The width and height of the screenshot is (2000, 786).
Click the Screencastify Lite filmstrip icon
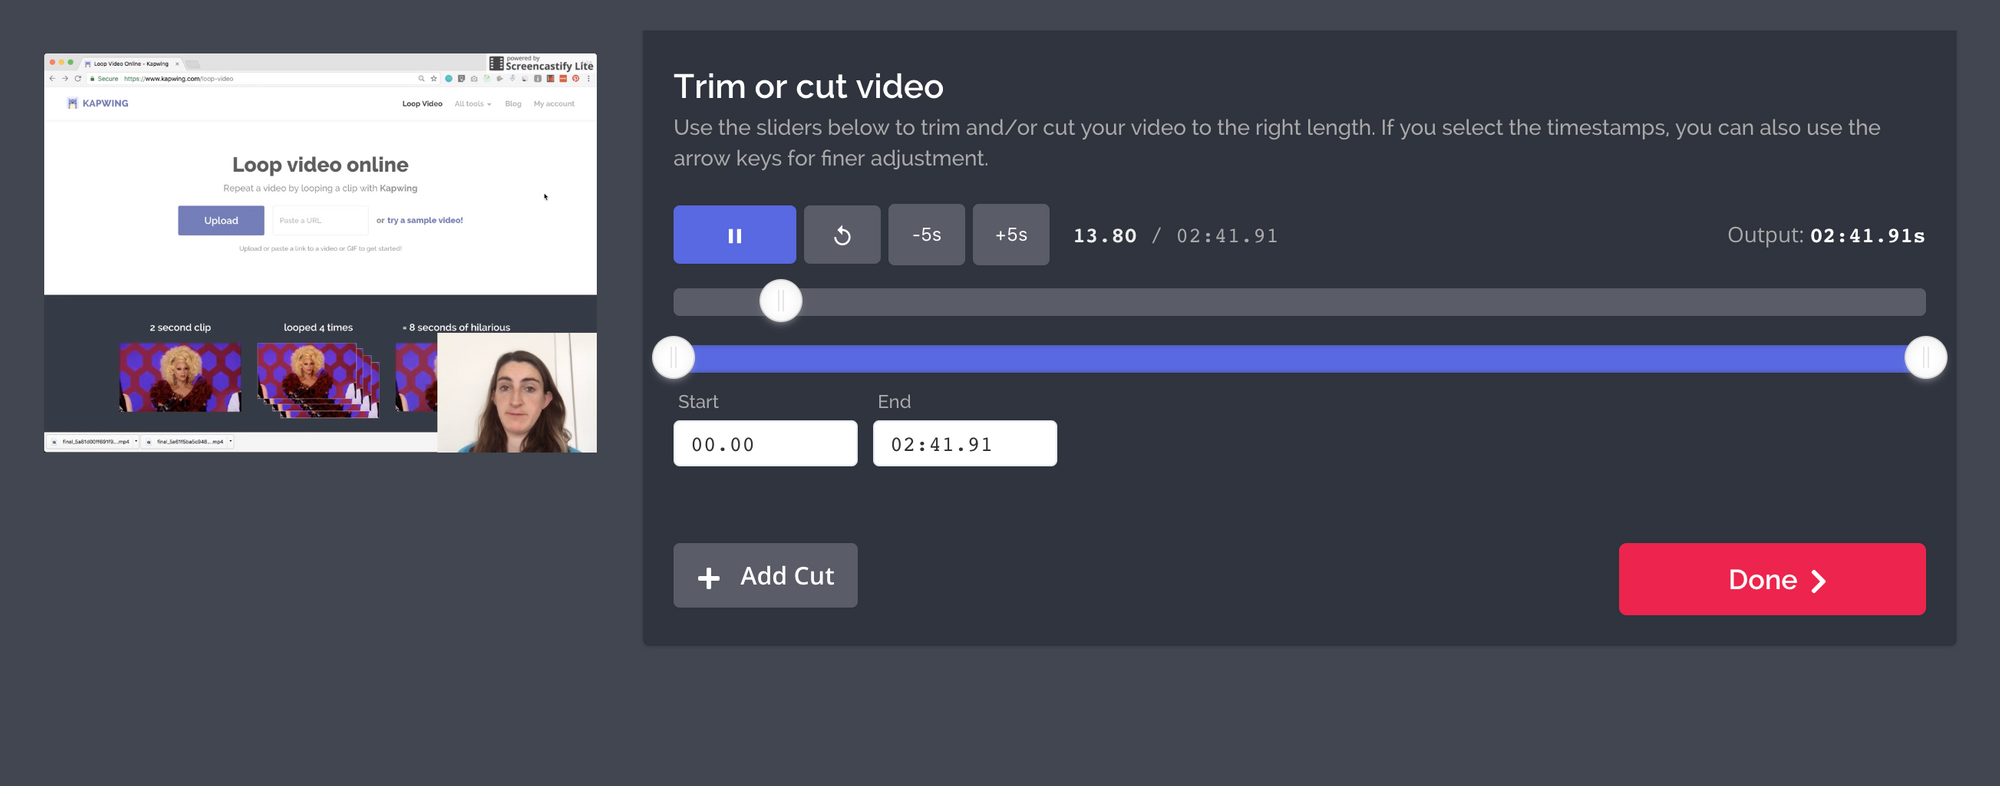[x=496, y=63]
